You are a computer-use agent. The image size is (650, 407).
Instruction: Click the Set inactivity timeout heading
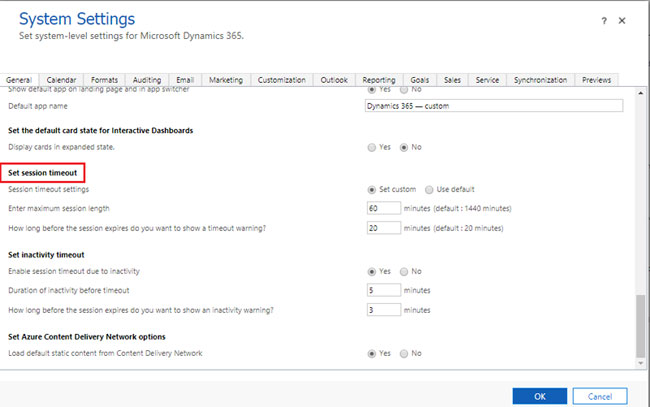[x=46, y=255]
